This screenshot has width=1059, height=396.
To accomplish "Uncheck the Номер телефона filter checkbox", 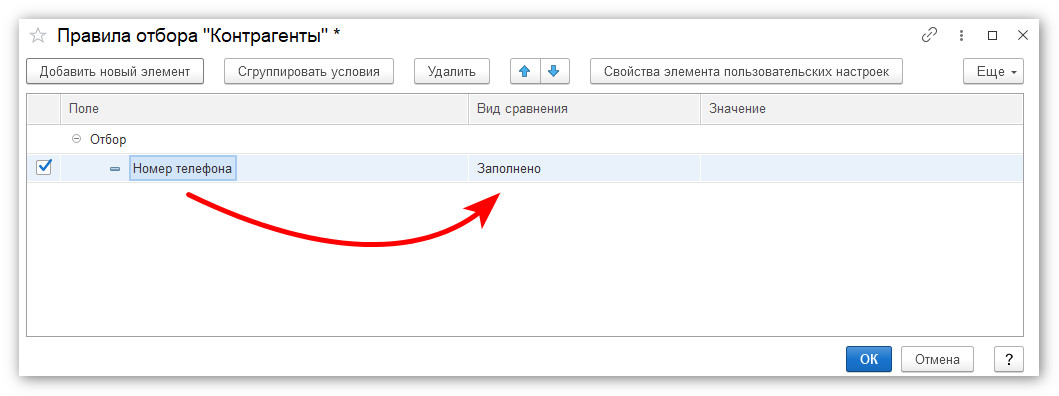I will [x=43, y=168].
